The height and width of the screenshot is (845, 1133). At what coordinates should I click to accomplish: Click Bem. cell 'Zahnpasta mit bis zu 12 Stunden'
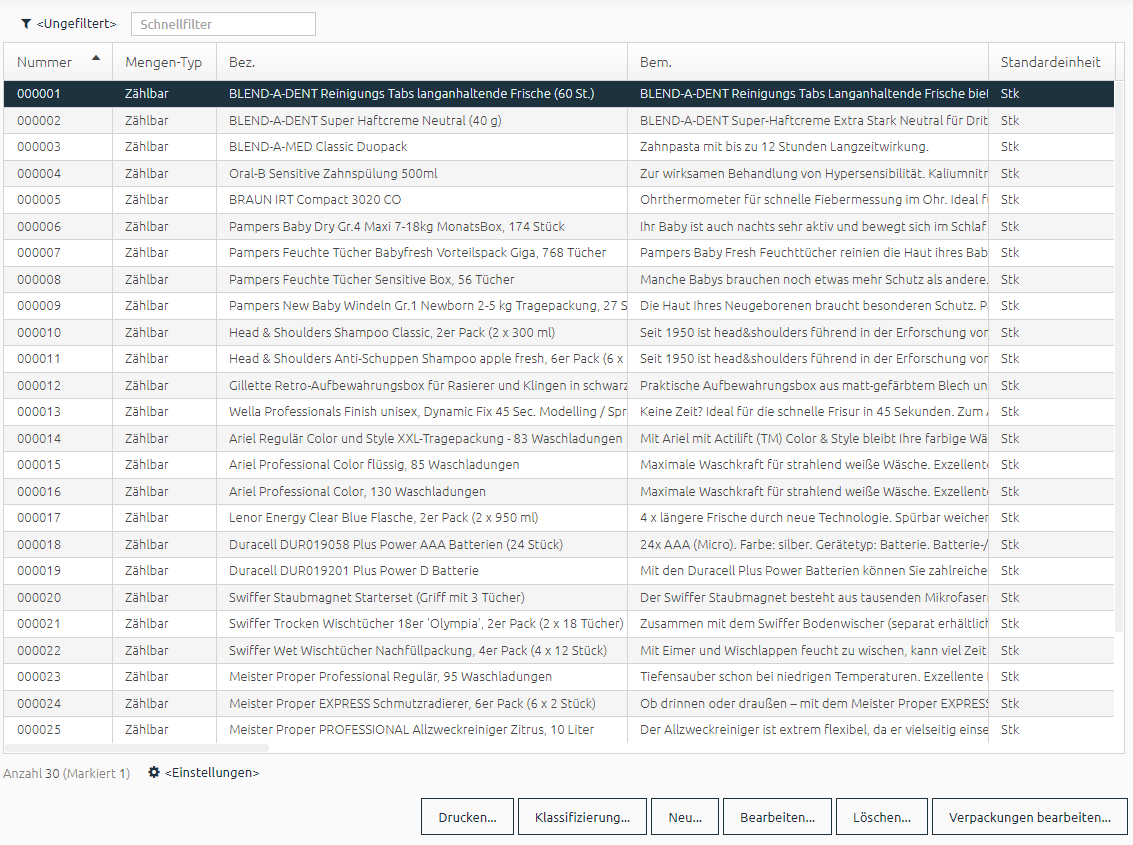pos(808,147)
